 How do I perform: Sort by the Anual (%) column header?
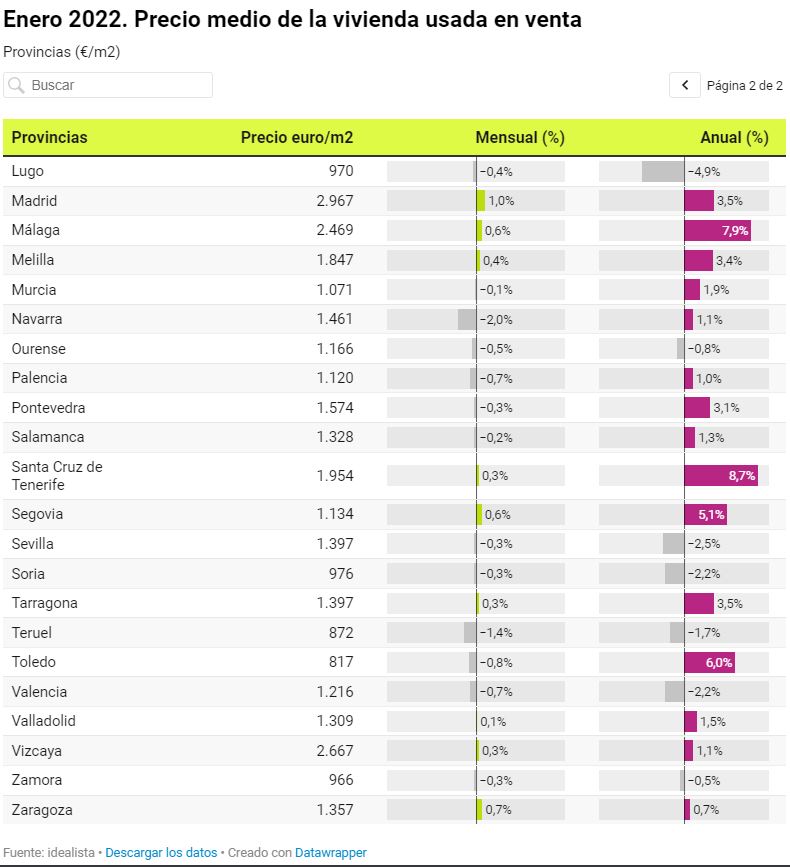click(734, 138)
